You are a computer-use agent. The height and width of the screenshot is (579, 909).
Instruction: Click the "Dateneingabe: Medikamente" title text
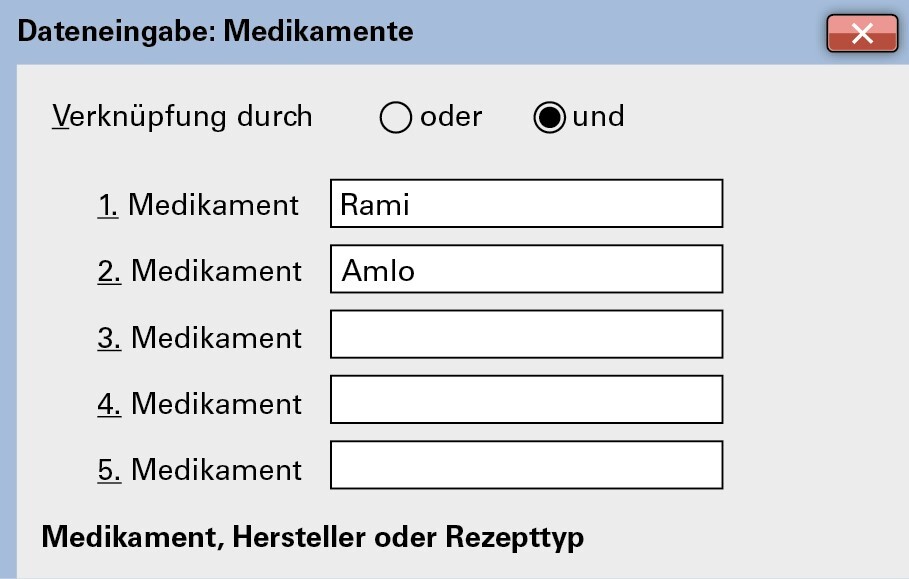pyautogui.click(x=216, y=32)
